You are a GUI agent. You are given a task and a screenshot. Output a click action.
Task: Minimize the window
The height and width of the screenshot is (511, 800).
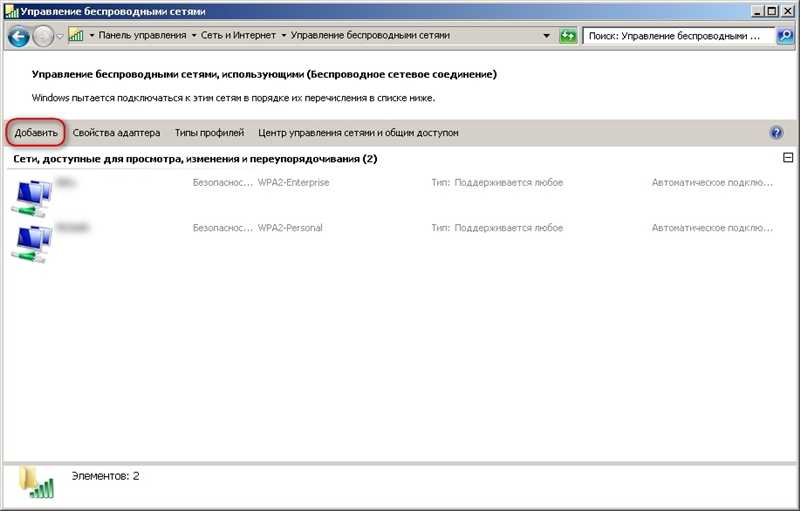(x=758, y=11)
